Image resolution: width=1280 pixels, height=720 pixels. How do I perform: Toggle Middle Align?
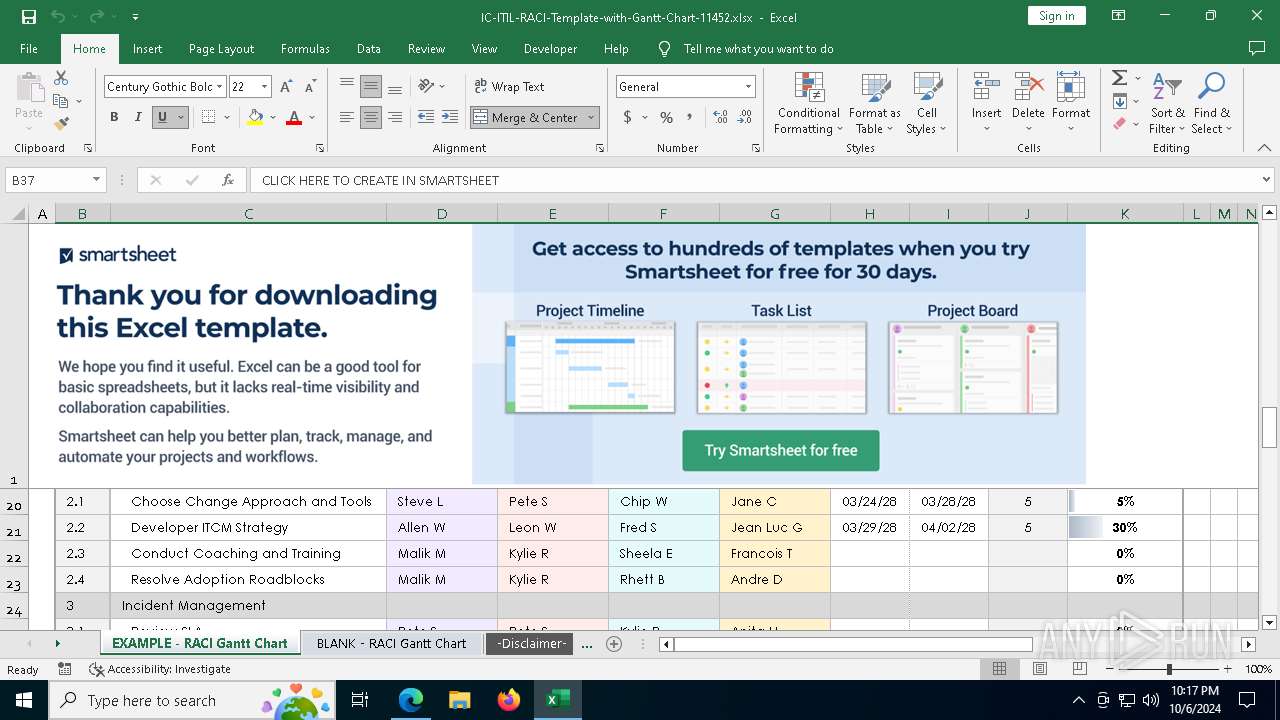[371, 87]
